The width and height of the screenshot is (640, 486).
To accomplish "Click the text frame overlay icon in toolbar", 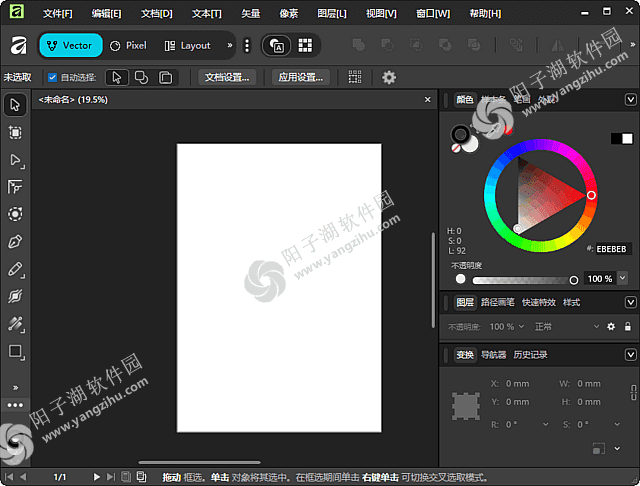I will pos(277,45).
